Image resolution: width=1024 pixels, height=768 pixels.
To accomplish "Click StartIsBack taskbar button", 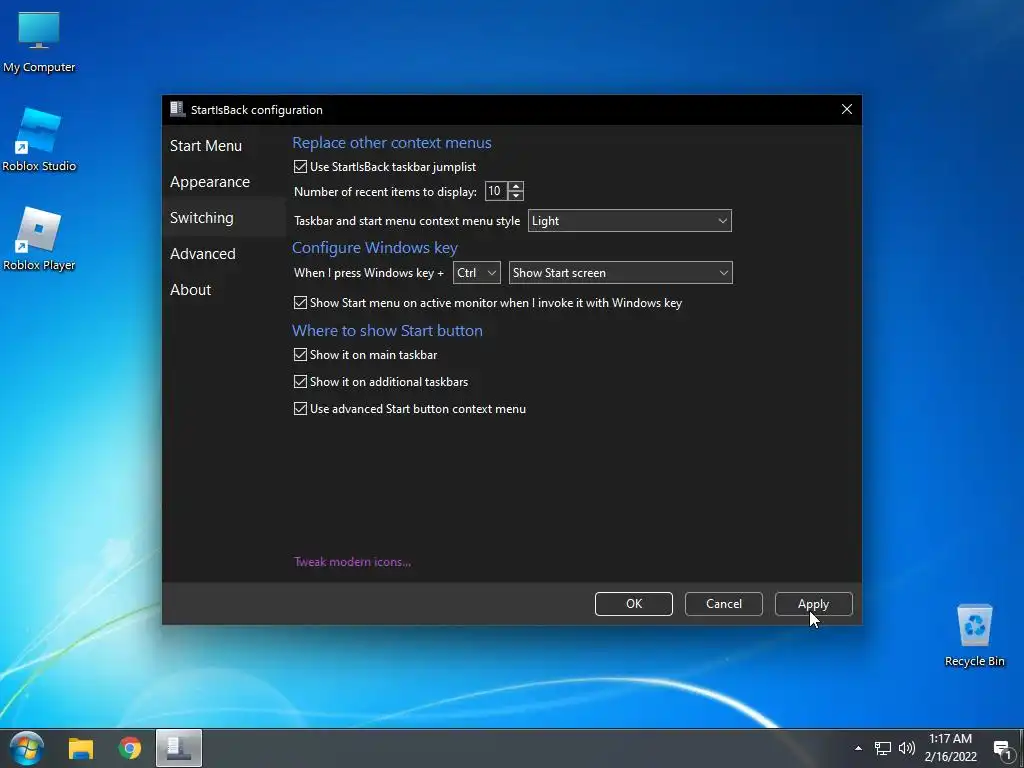I will (178, 748).
